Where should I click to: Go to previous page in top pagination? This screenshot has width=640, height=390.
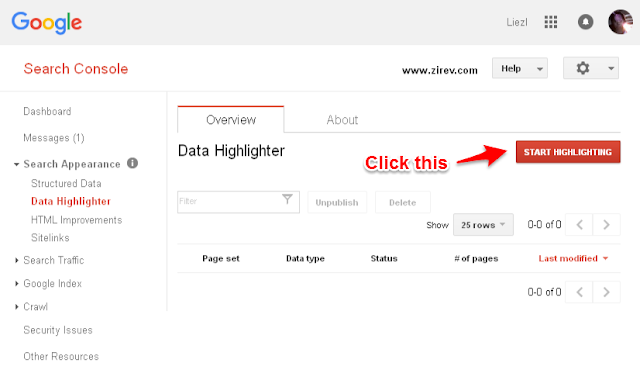[579, 224]
